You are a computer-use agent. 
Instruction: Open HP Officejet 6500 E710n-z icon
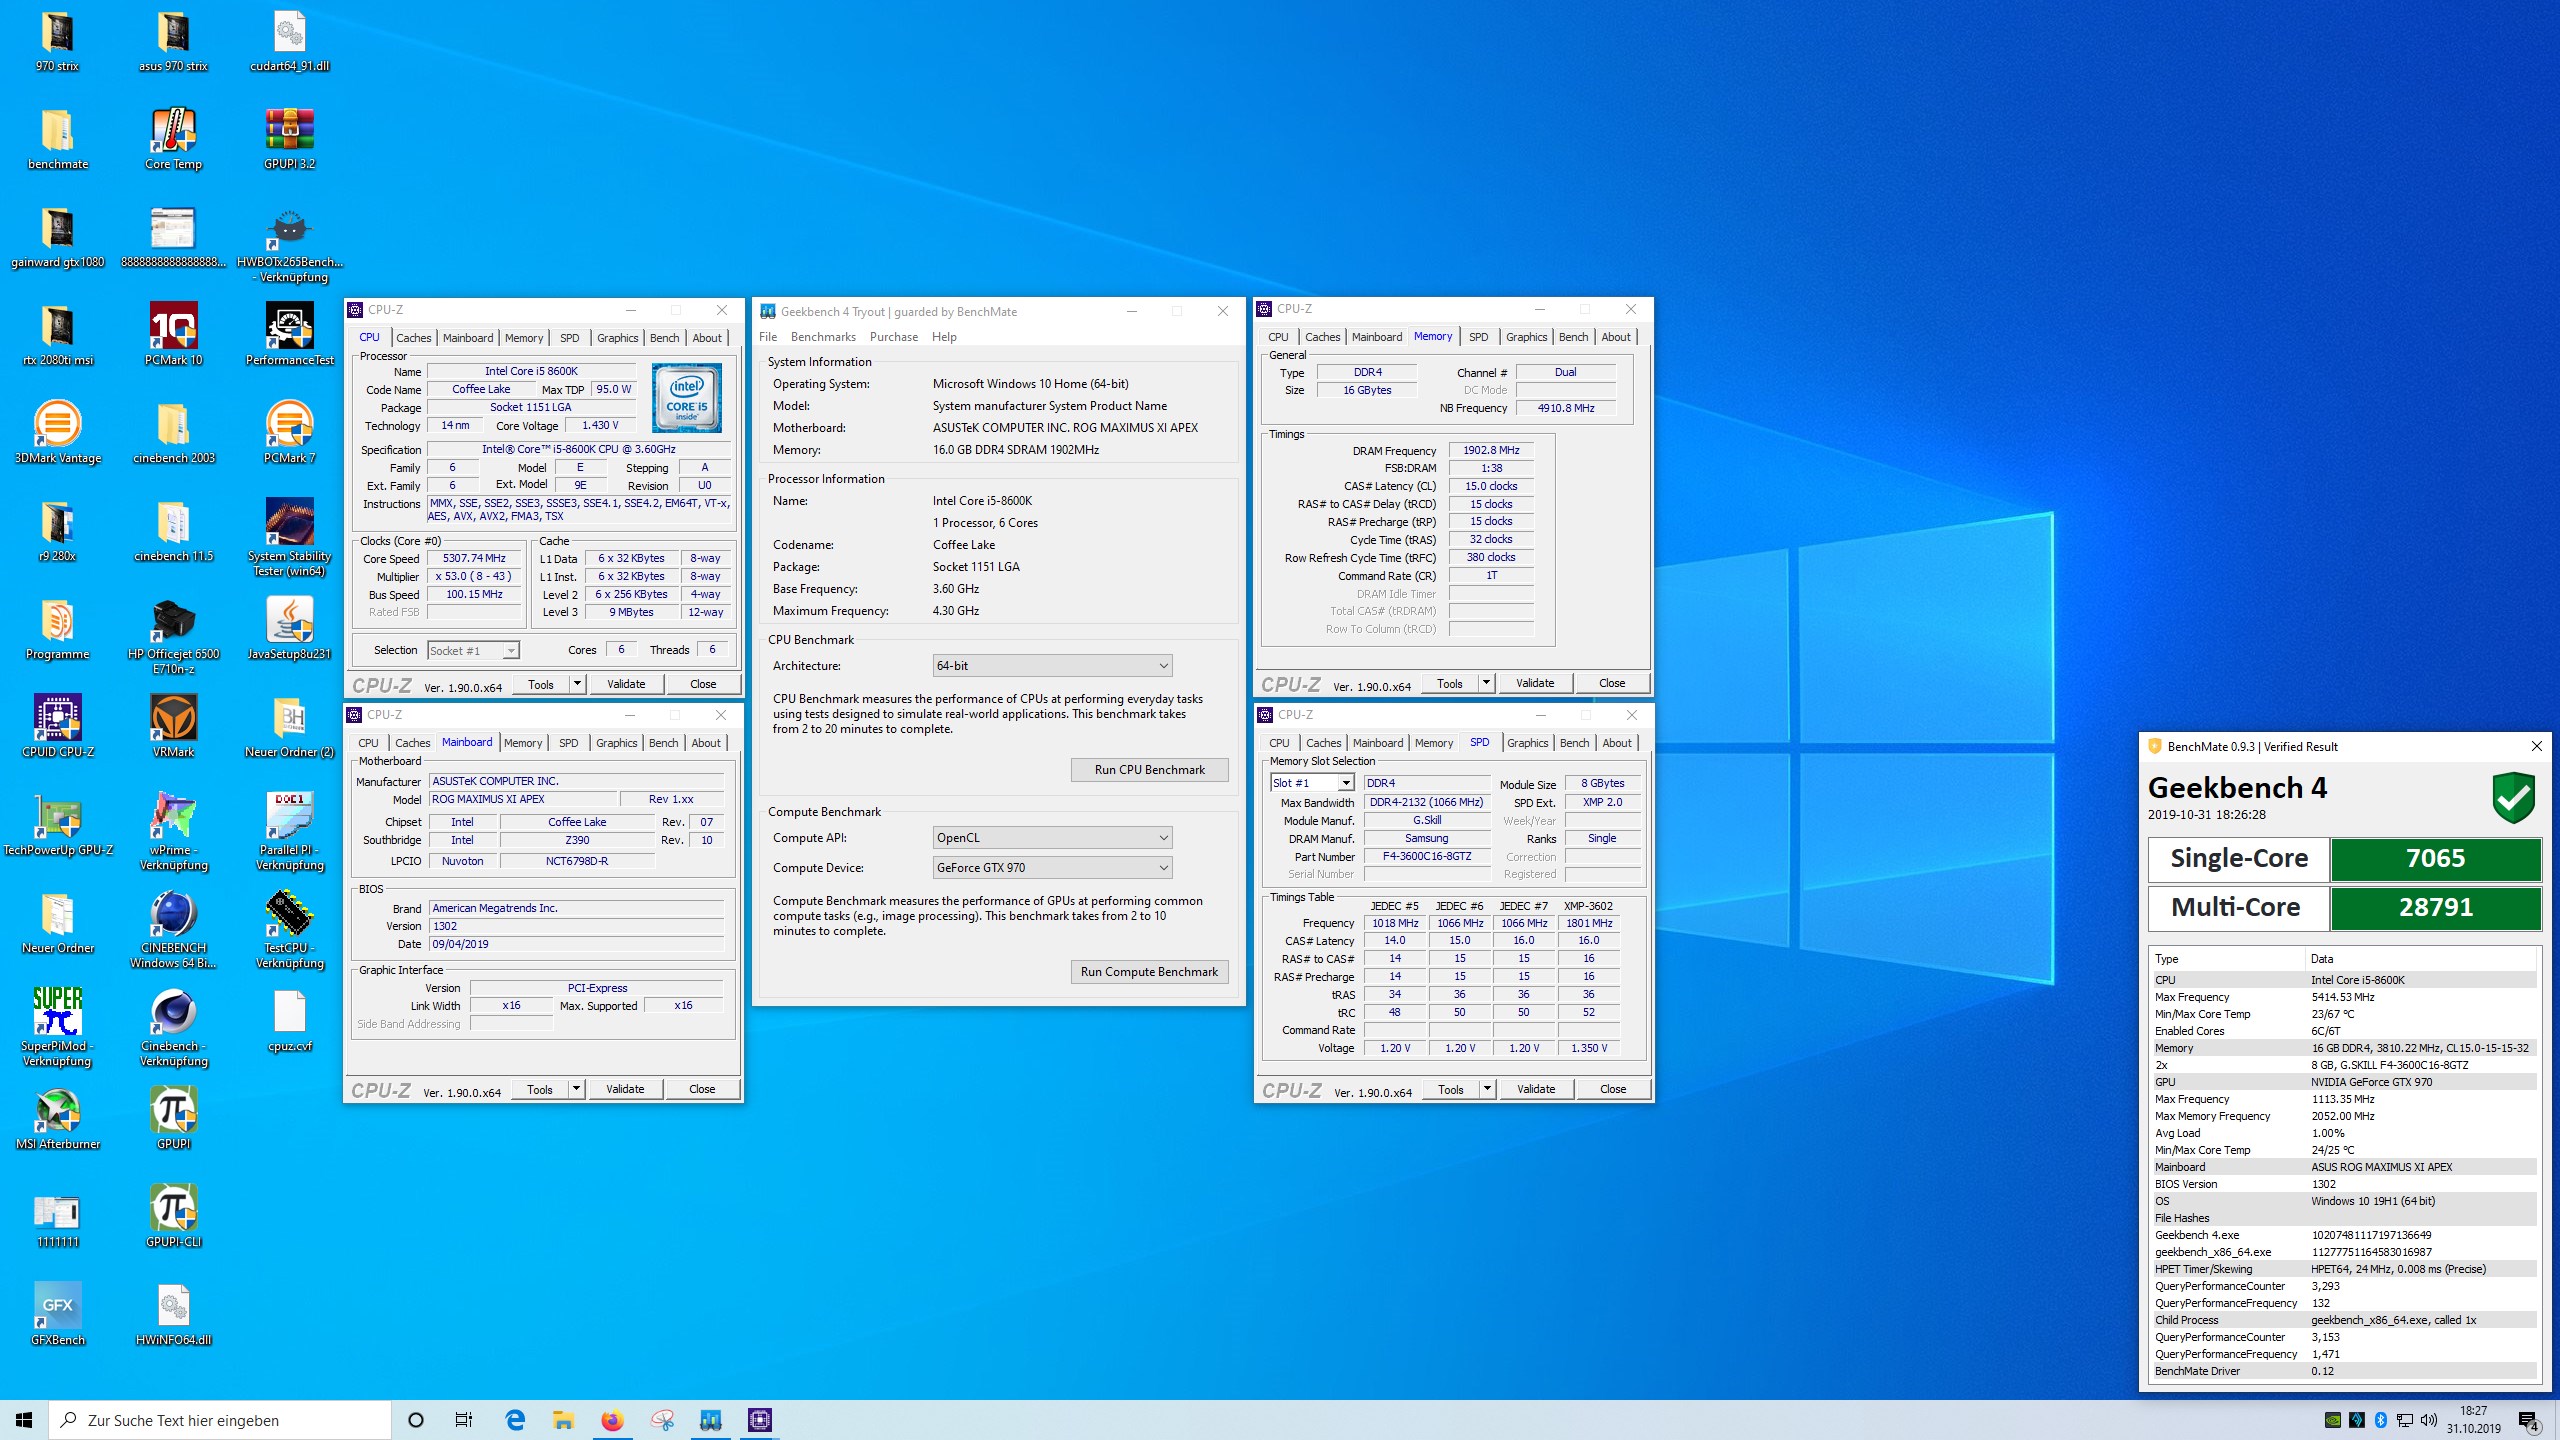coord(173,635)
